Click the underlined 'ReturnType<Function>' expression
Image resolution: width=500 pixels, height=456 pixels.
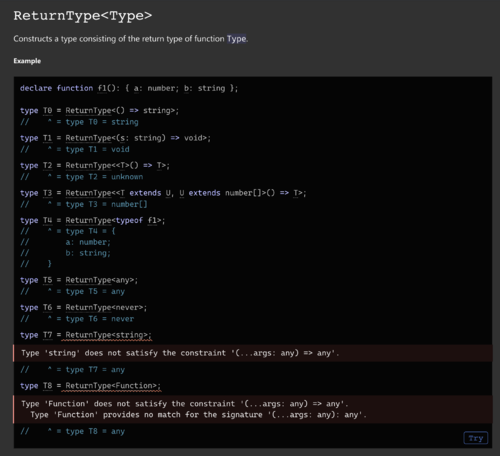click(113, 386)
